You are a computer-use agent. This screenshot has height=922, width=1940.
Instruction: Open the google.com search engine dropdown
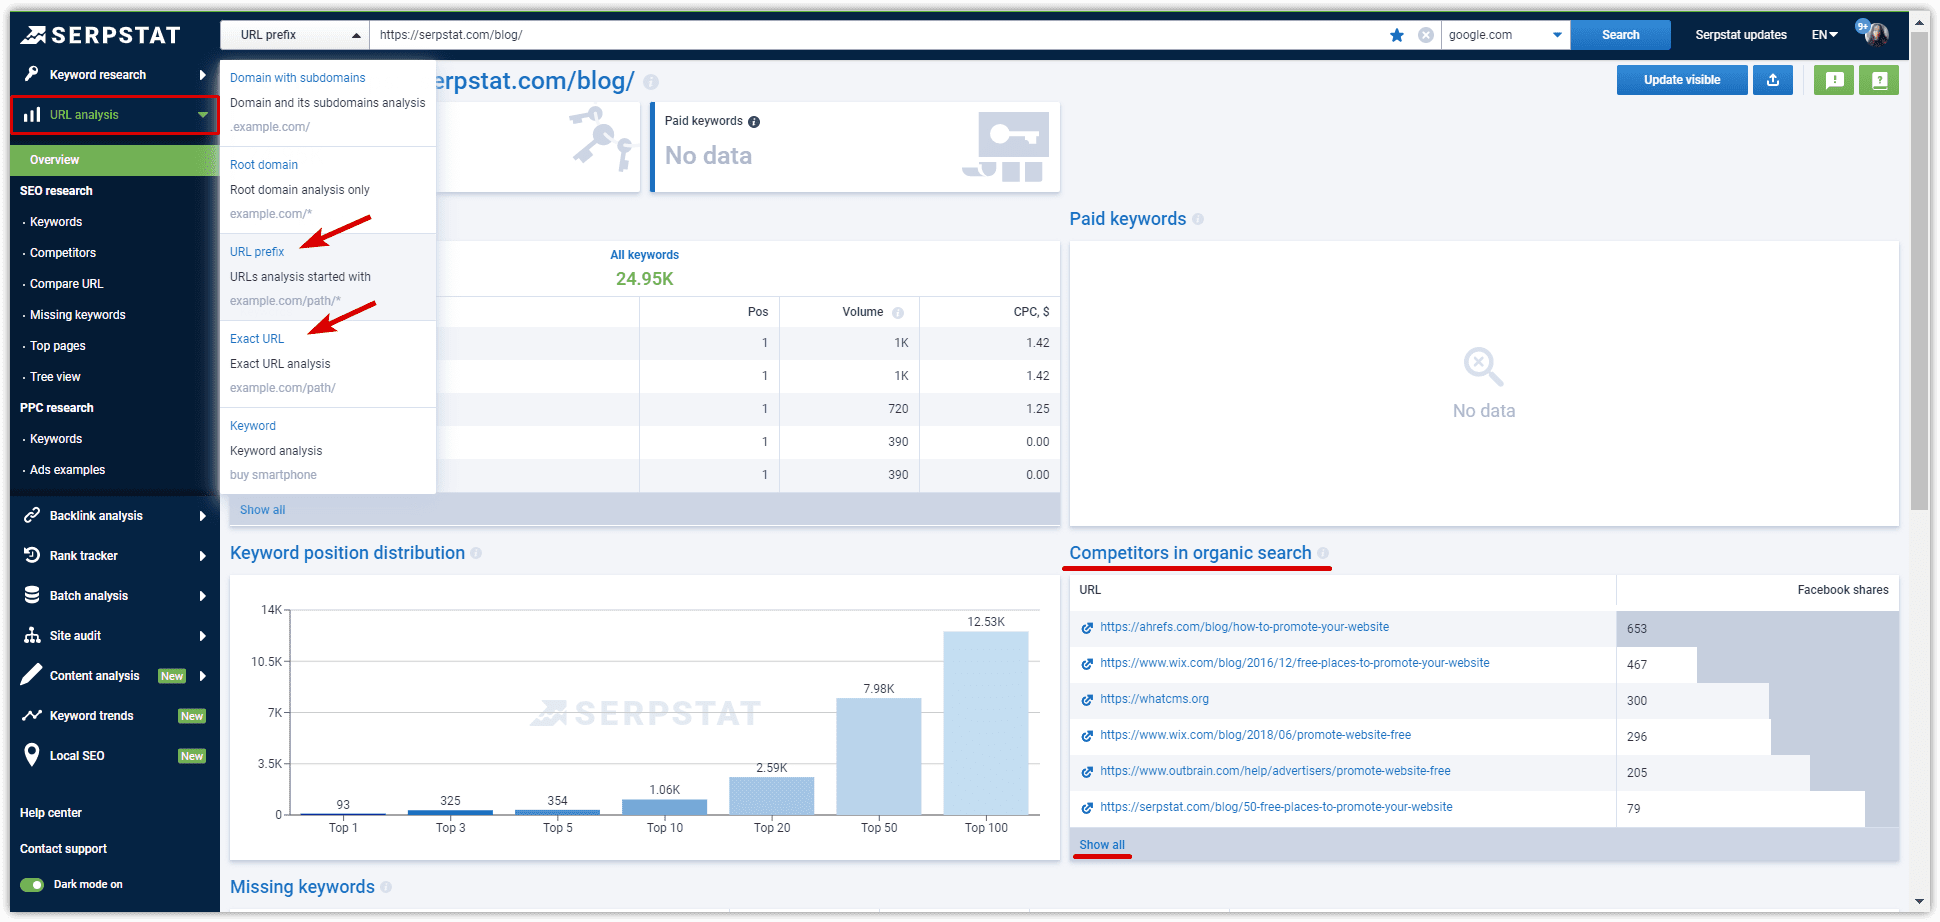1505,35
